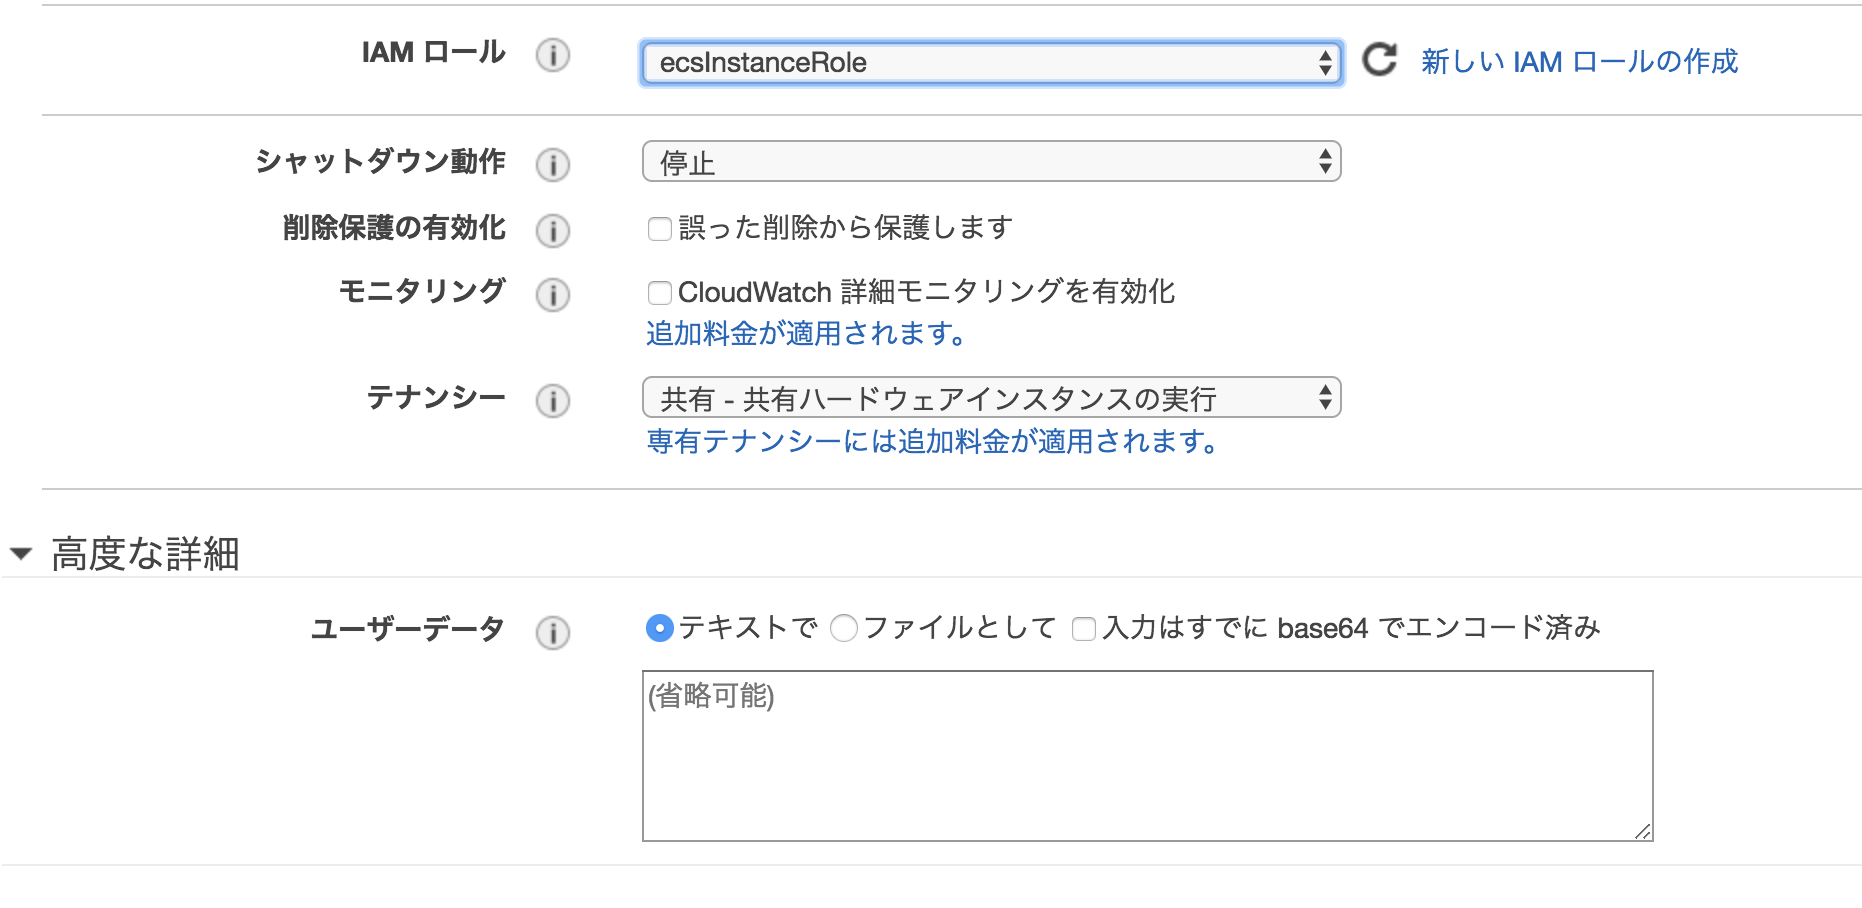
Task: Check the base64 でエンコード済み option
Action: 1084,629
